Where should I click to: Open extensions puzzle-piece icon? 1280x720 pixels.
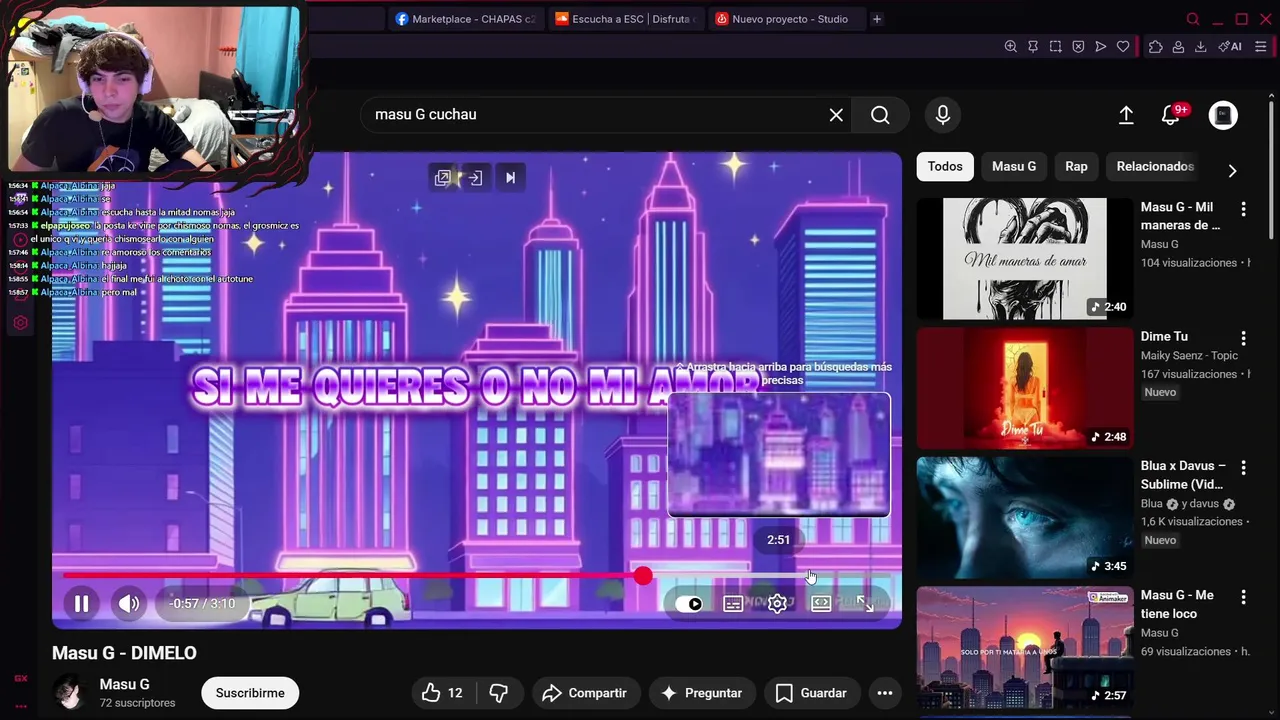(x=1155, y=47)
